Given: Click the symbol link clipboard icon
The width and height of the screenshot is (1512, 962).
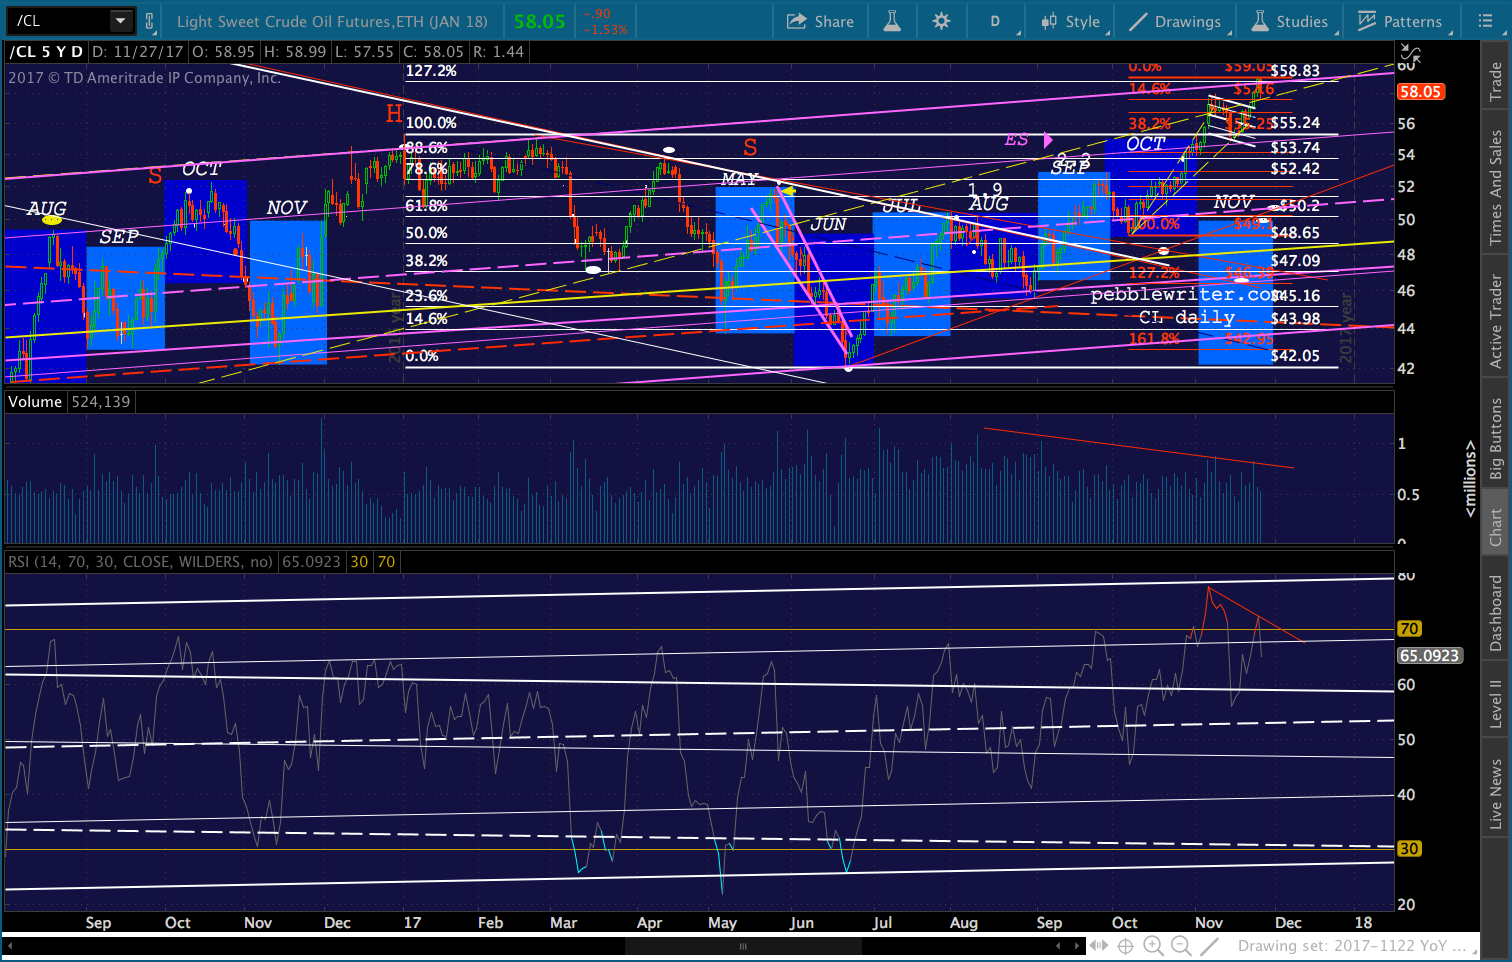Looking at the screenshot, I should pyautogui.click(x=149, y=20).
